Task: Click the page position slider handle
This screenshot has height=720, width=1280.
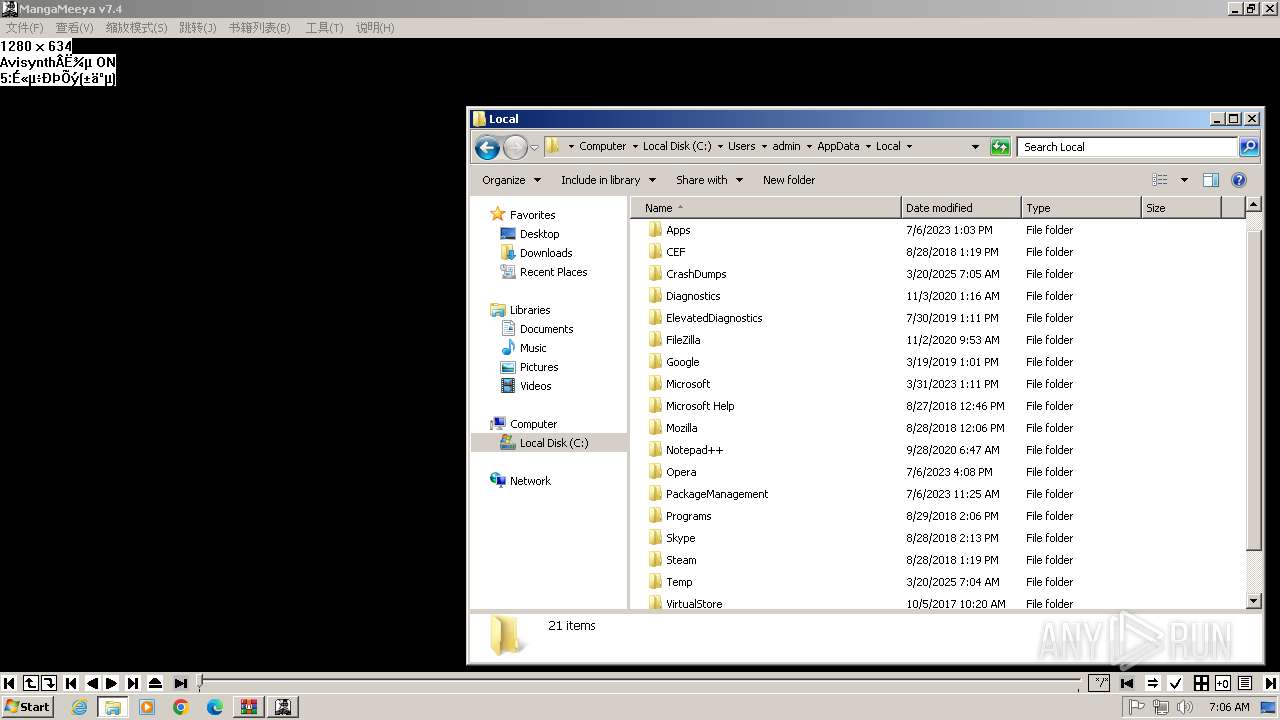Action: click(x=200, y=683)
